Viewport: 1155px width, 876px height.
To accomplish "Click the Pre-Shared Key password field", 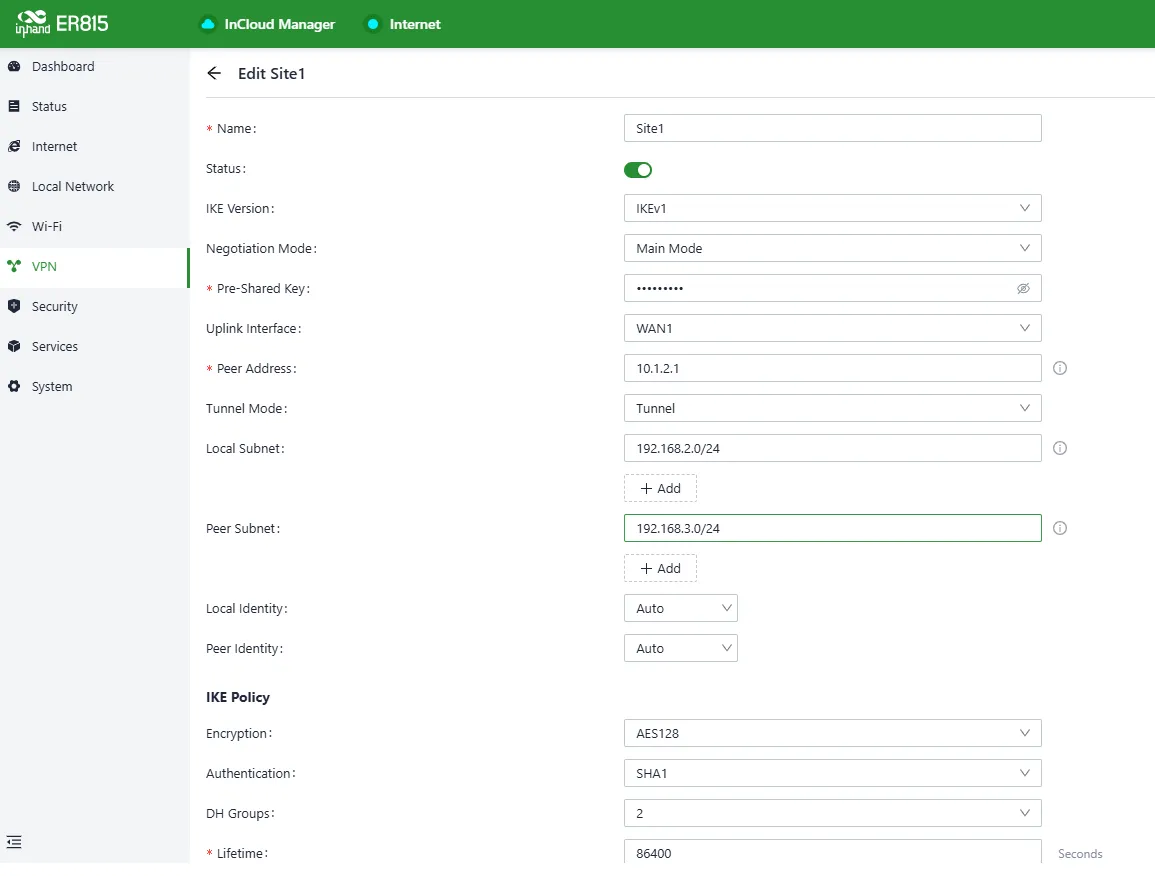I will (x=832, y=288).
